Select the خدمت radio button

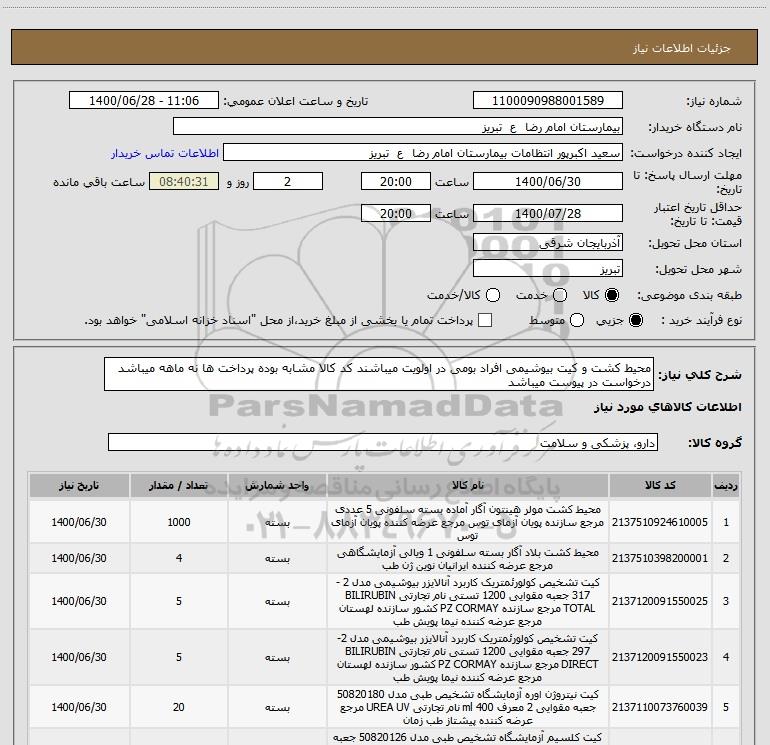tap(560, 295)
